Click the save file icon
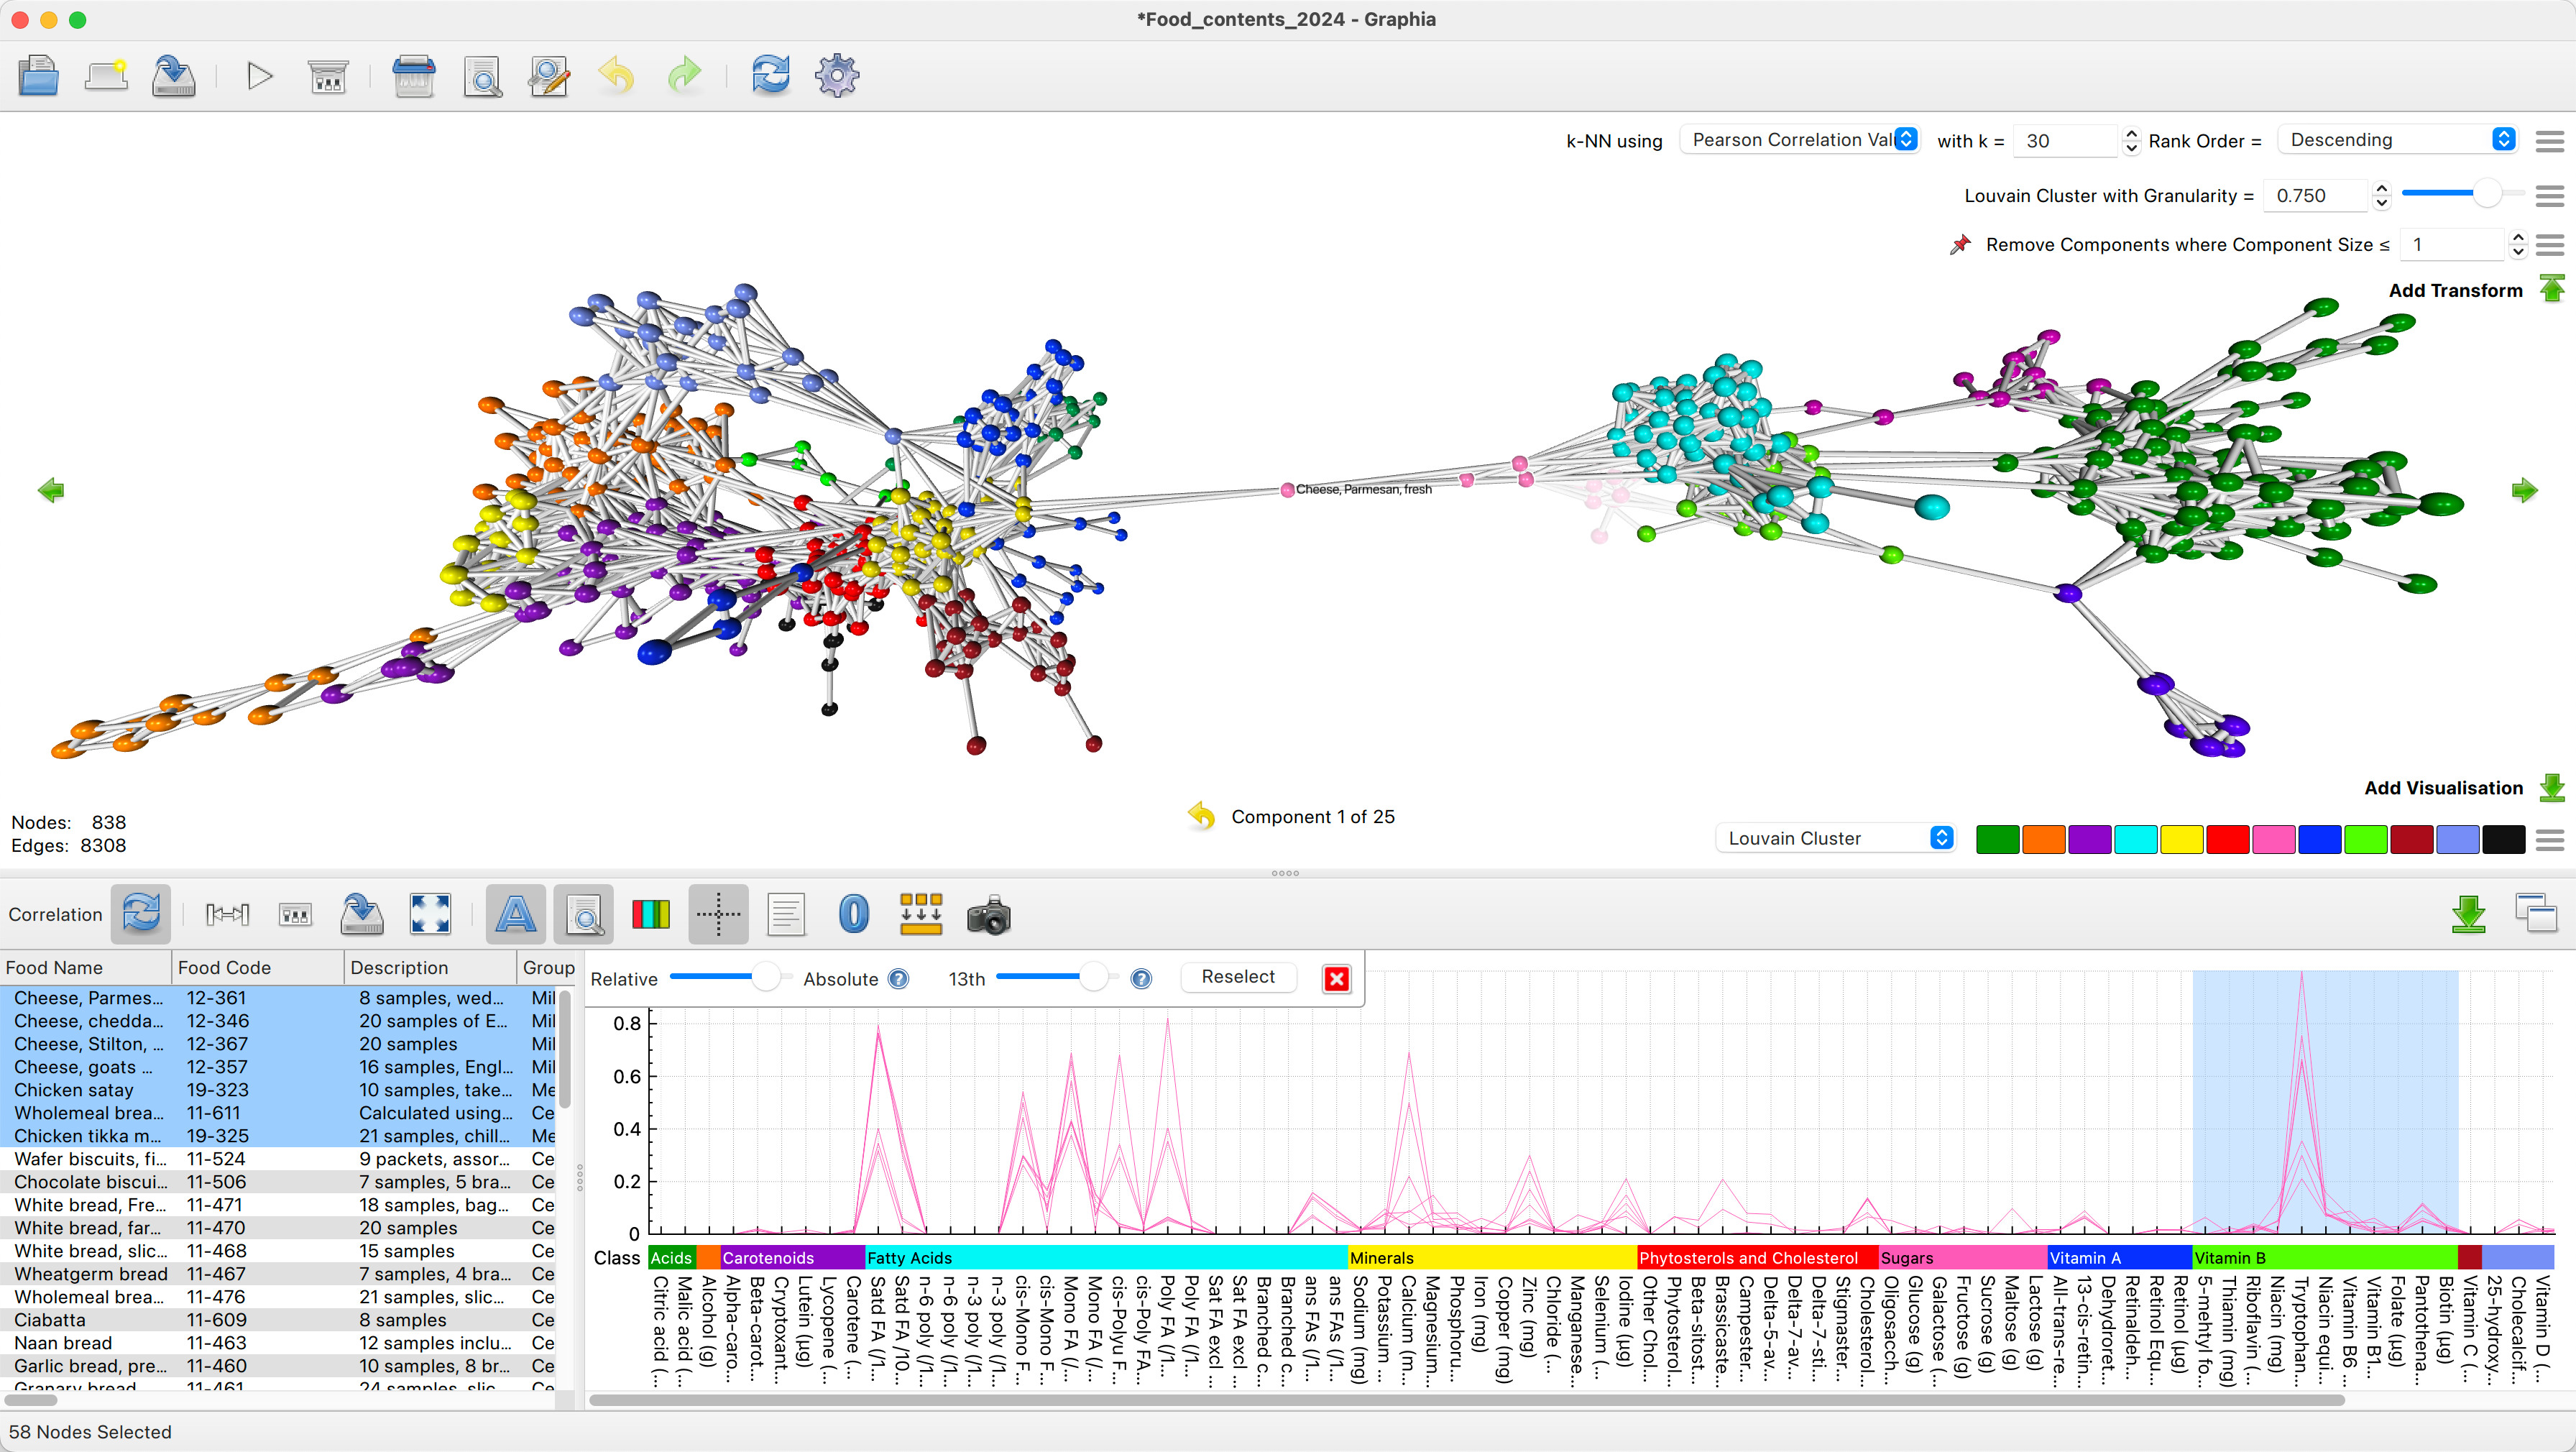The height and width of the screenshot is (1452, 2576). pyautogui.click(x=173, y=76)
